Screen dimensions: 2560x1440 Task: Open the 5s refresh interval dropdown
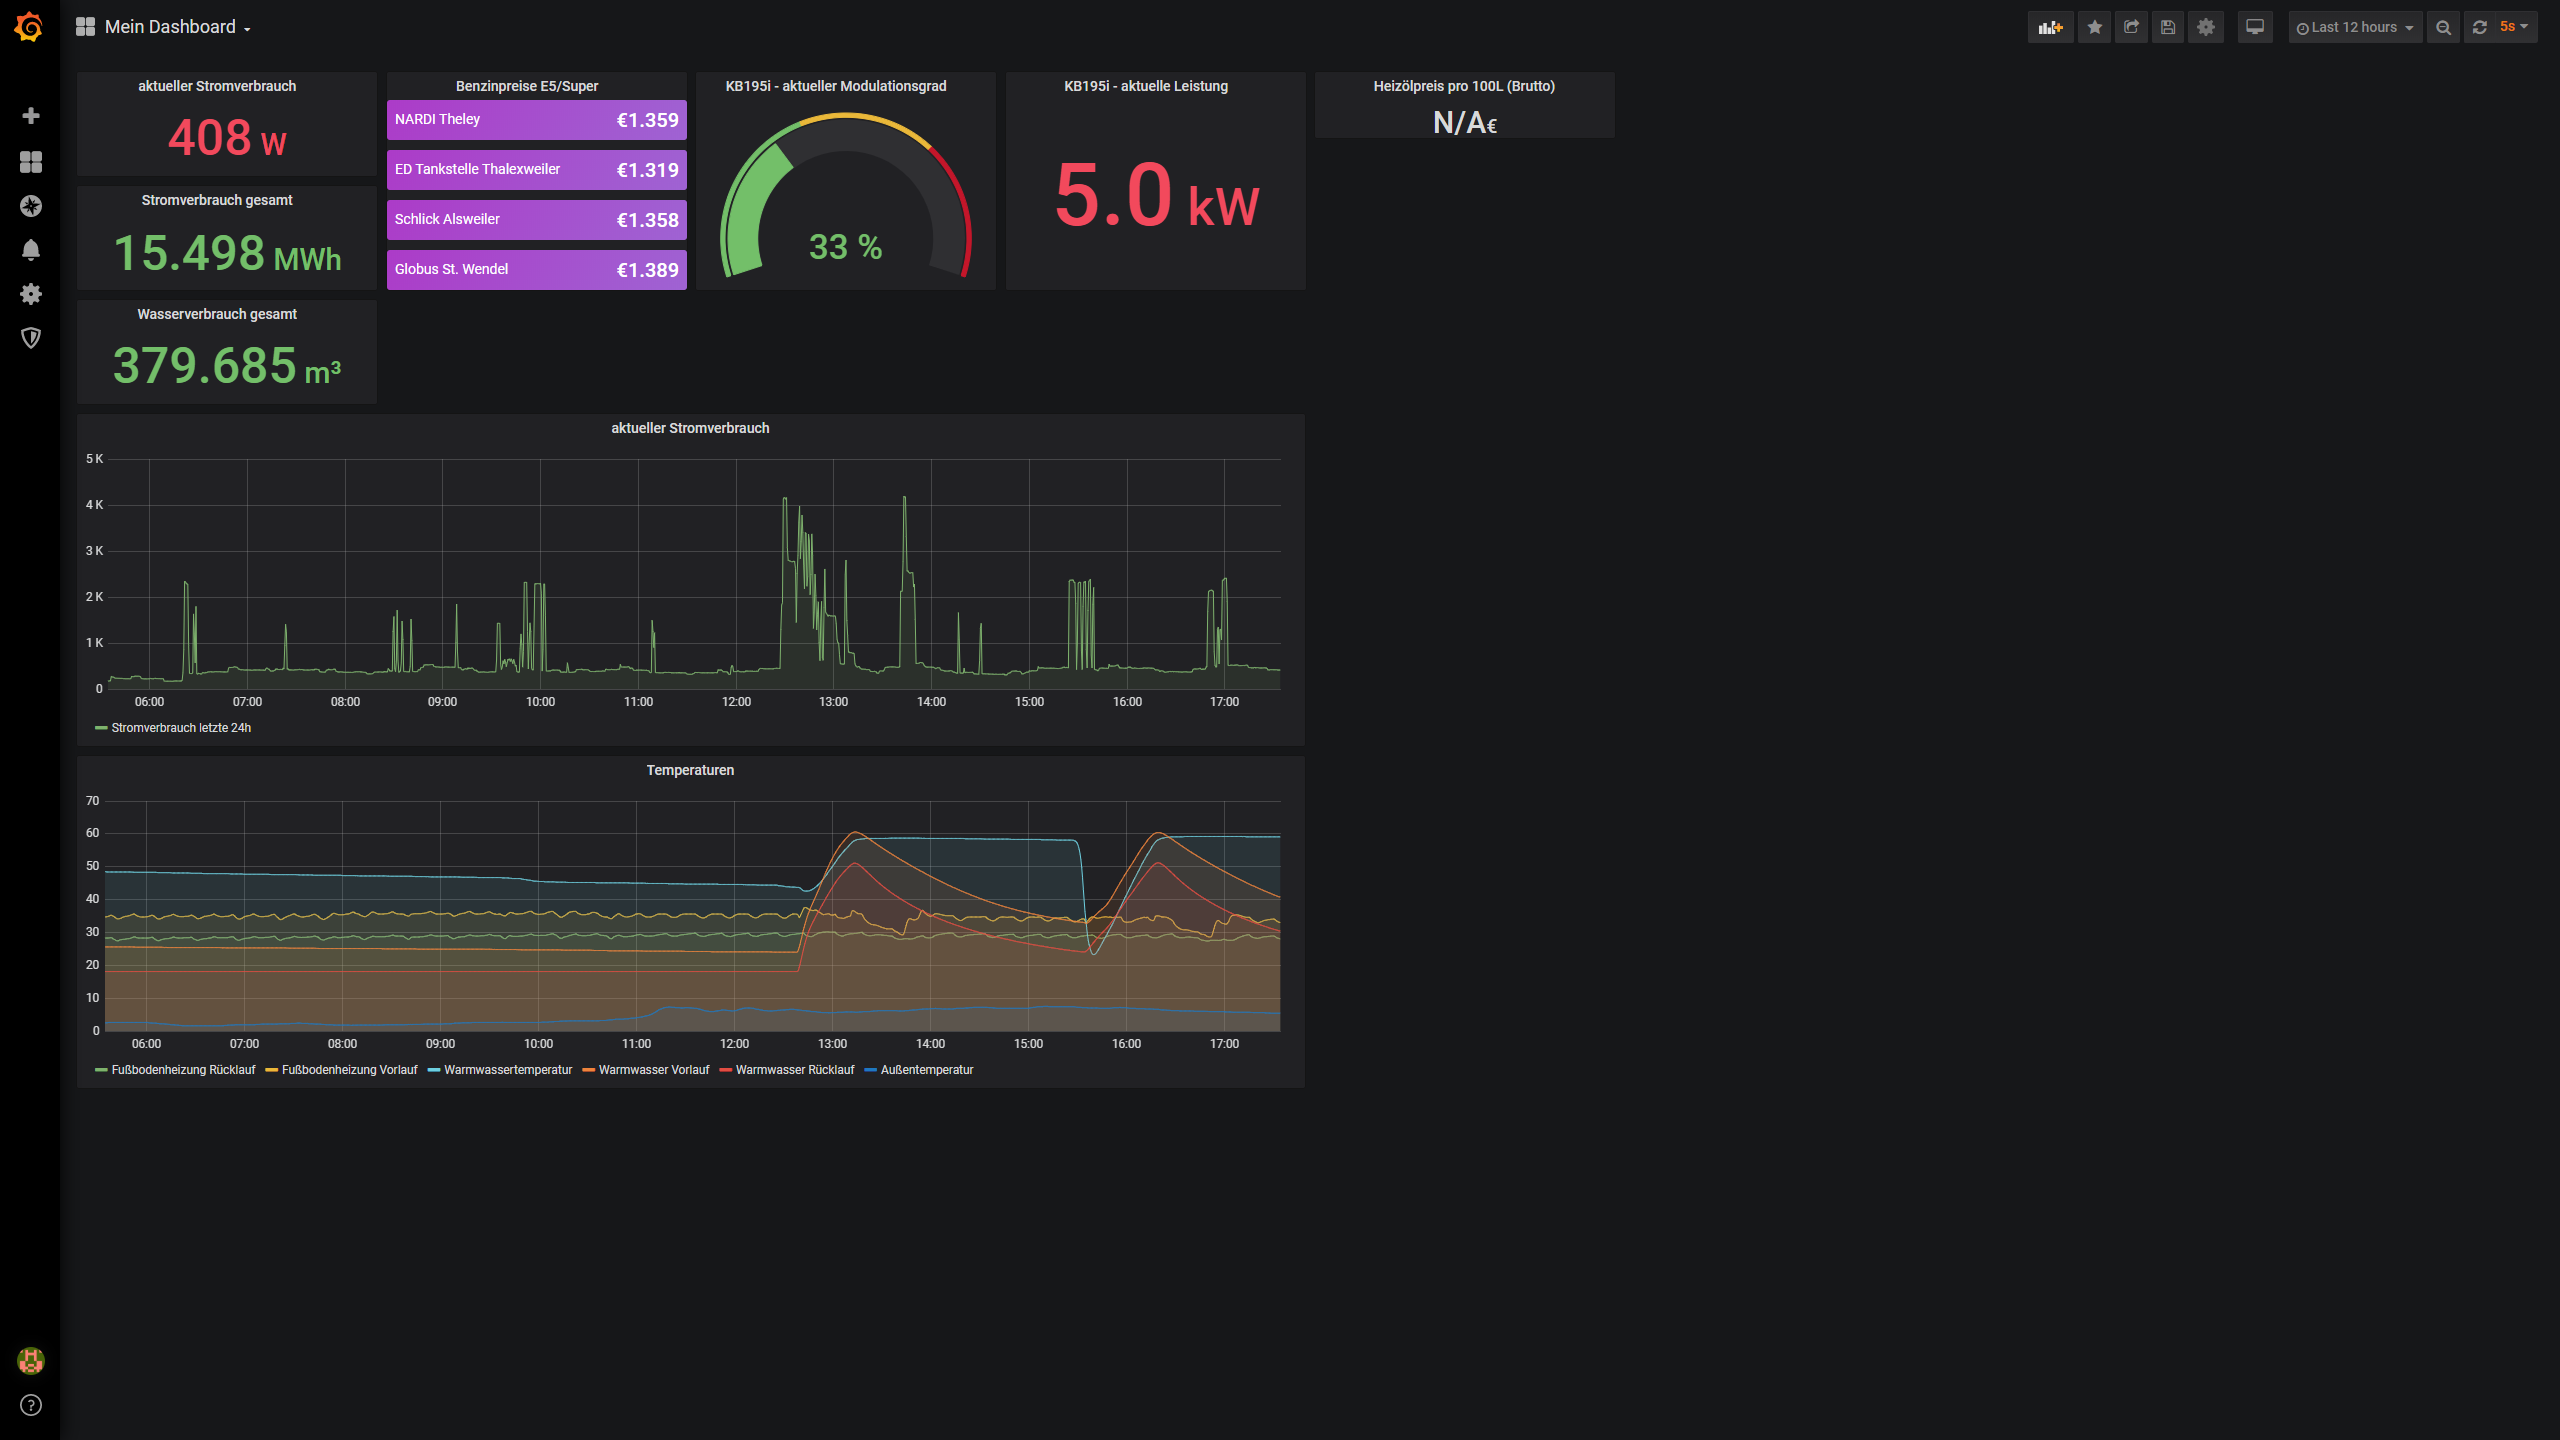click(x=2514, y=27)
